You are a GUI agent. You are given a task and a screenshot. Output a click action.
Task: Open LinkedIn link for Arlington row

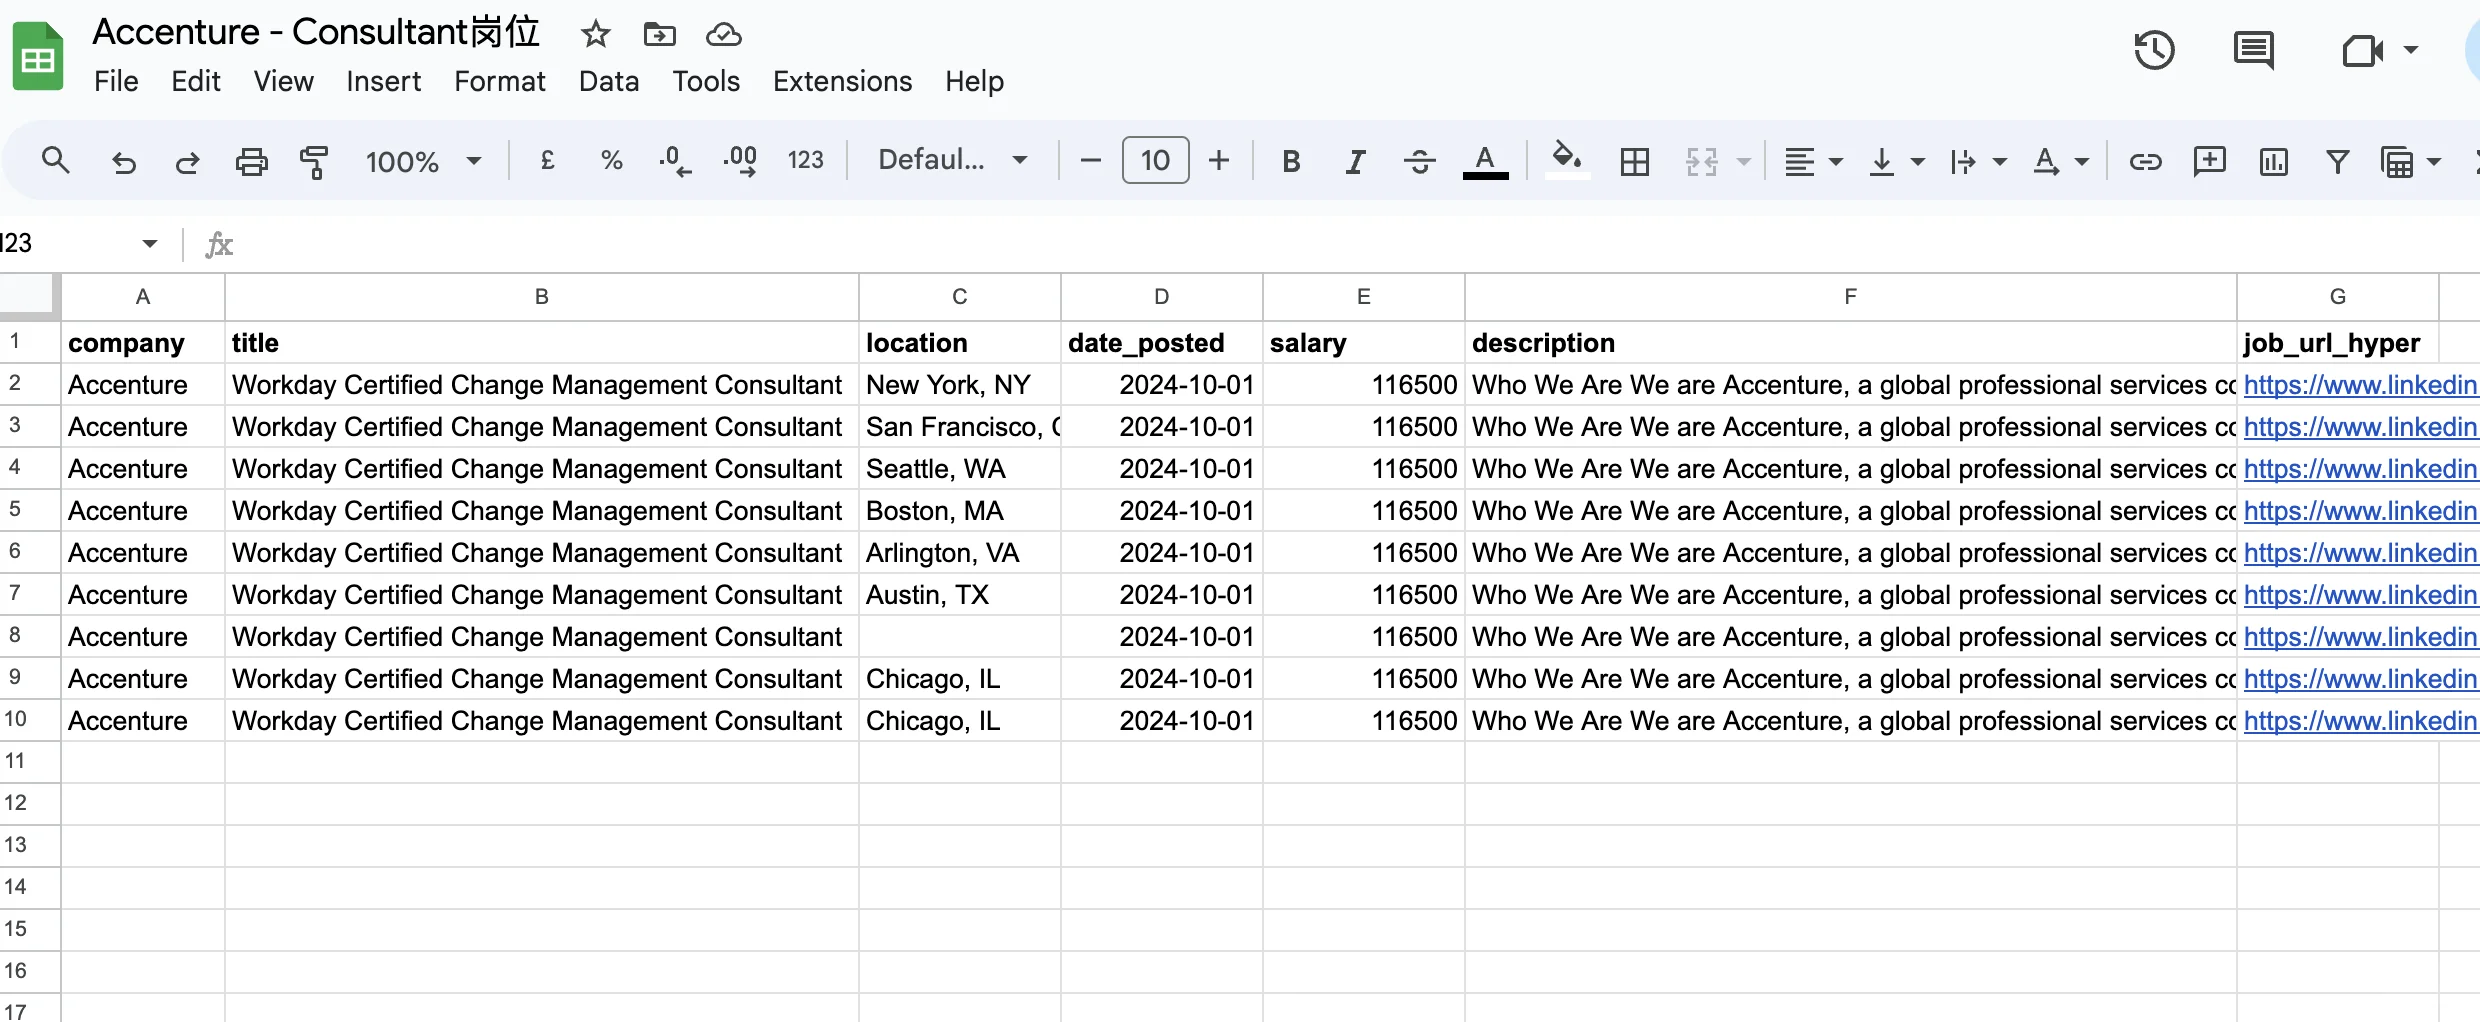(x=2360, y=553)
